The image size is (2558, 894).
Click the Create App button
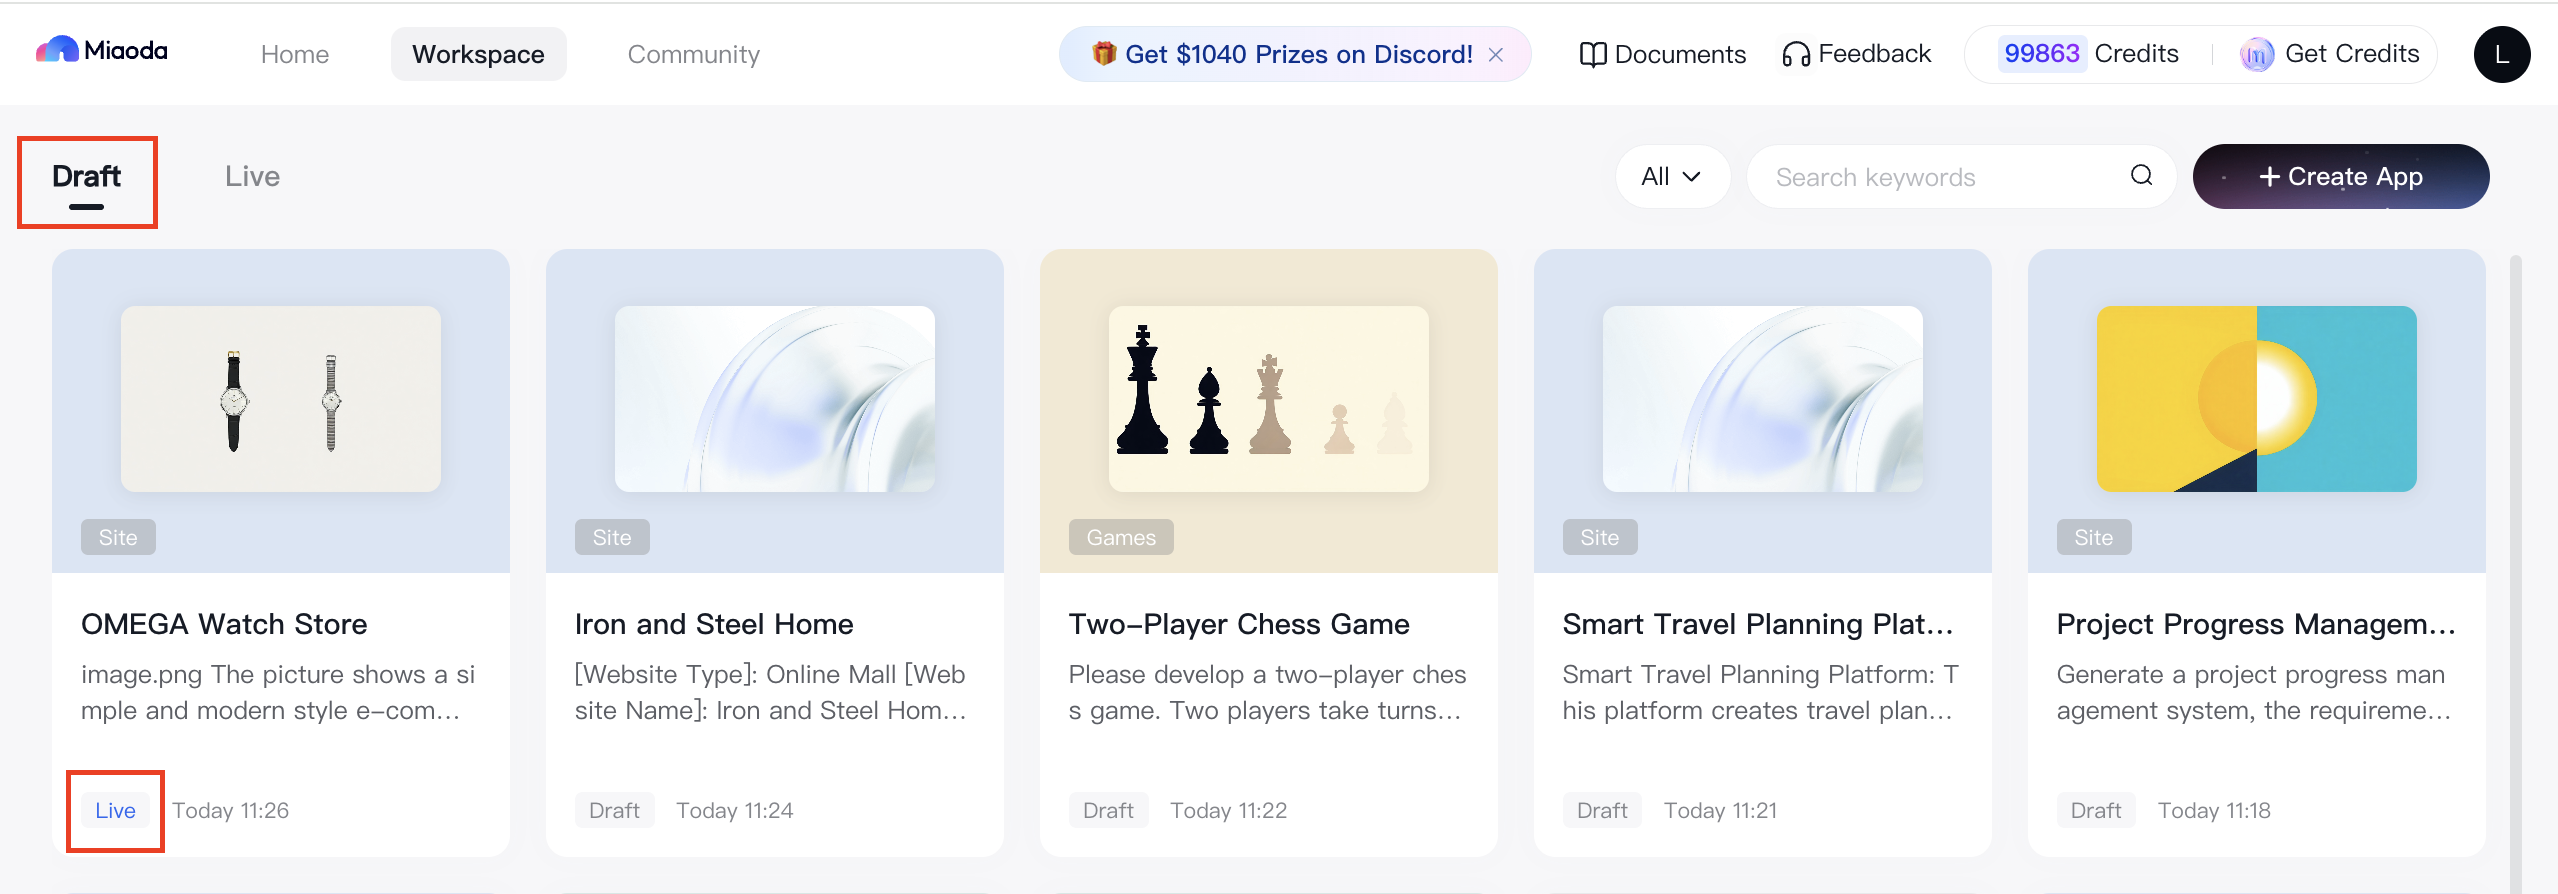click(2340, 177)
